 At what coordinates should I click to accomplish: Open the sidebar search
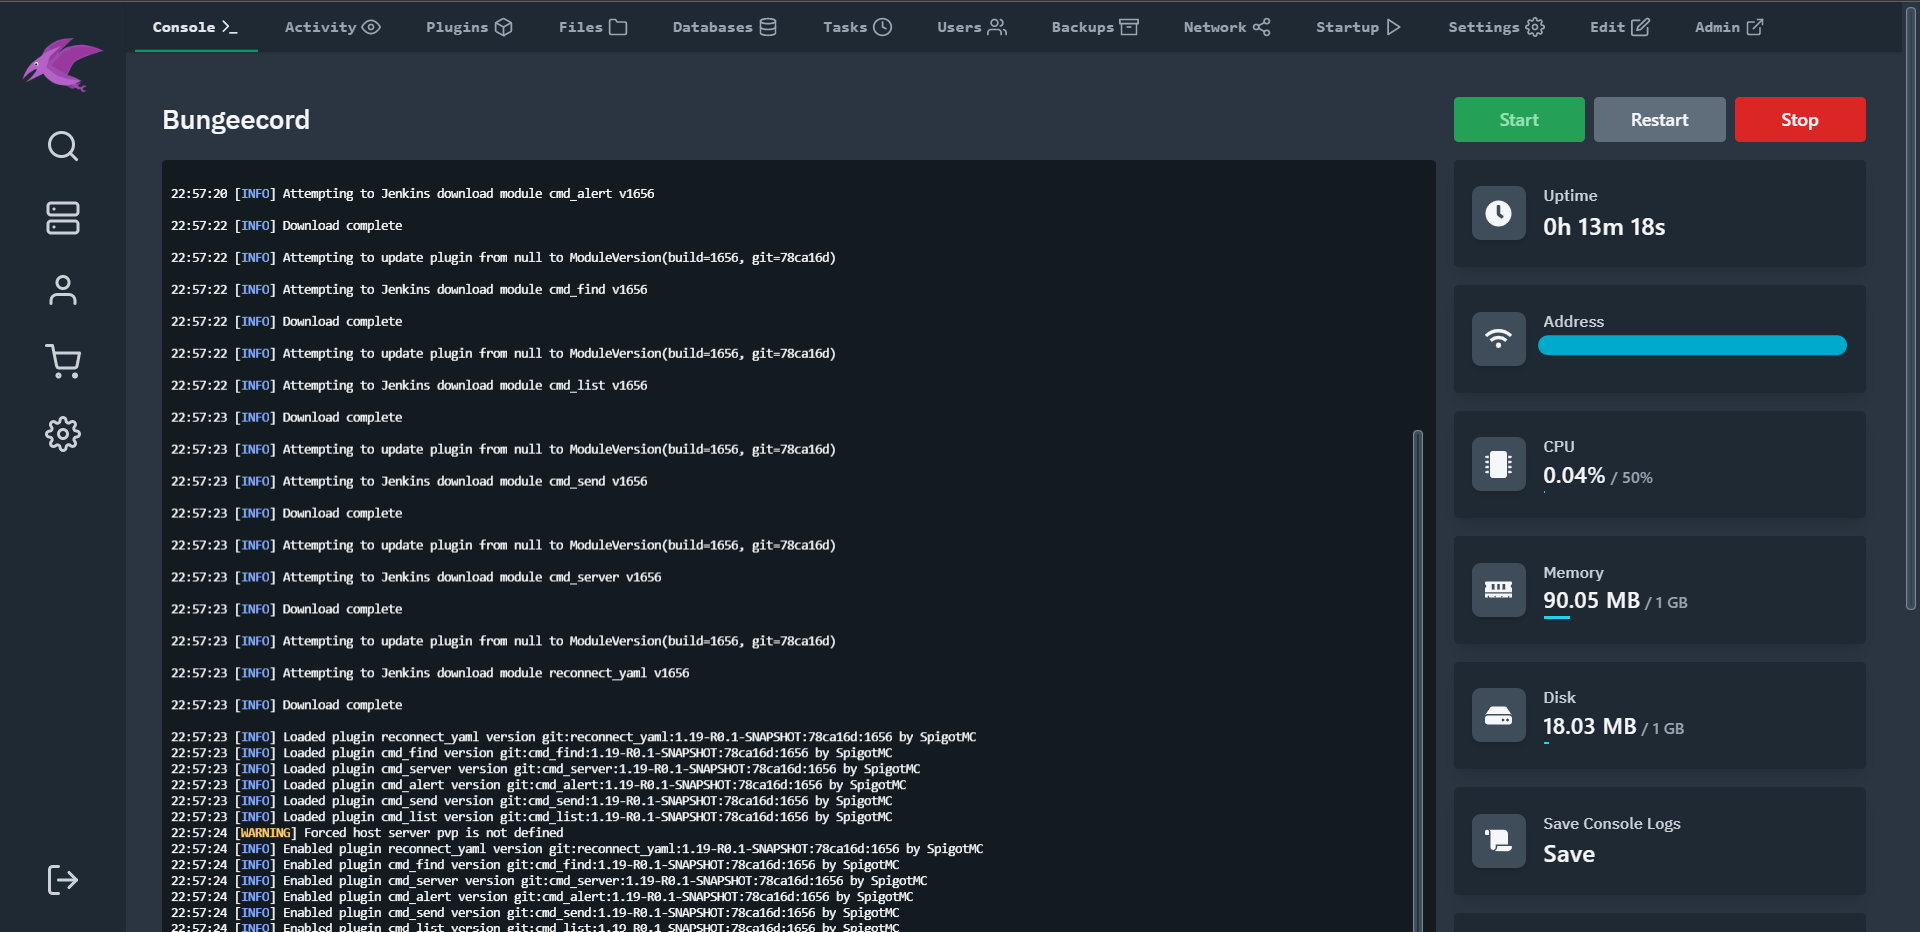click(x=62, y=146)
